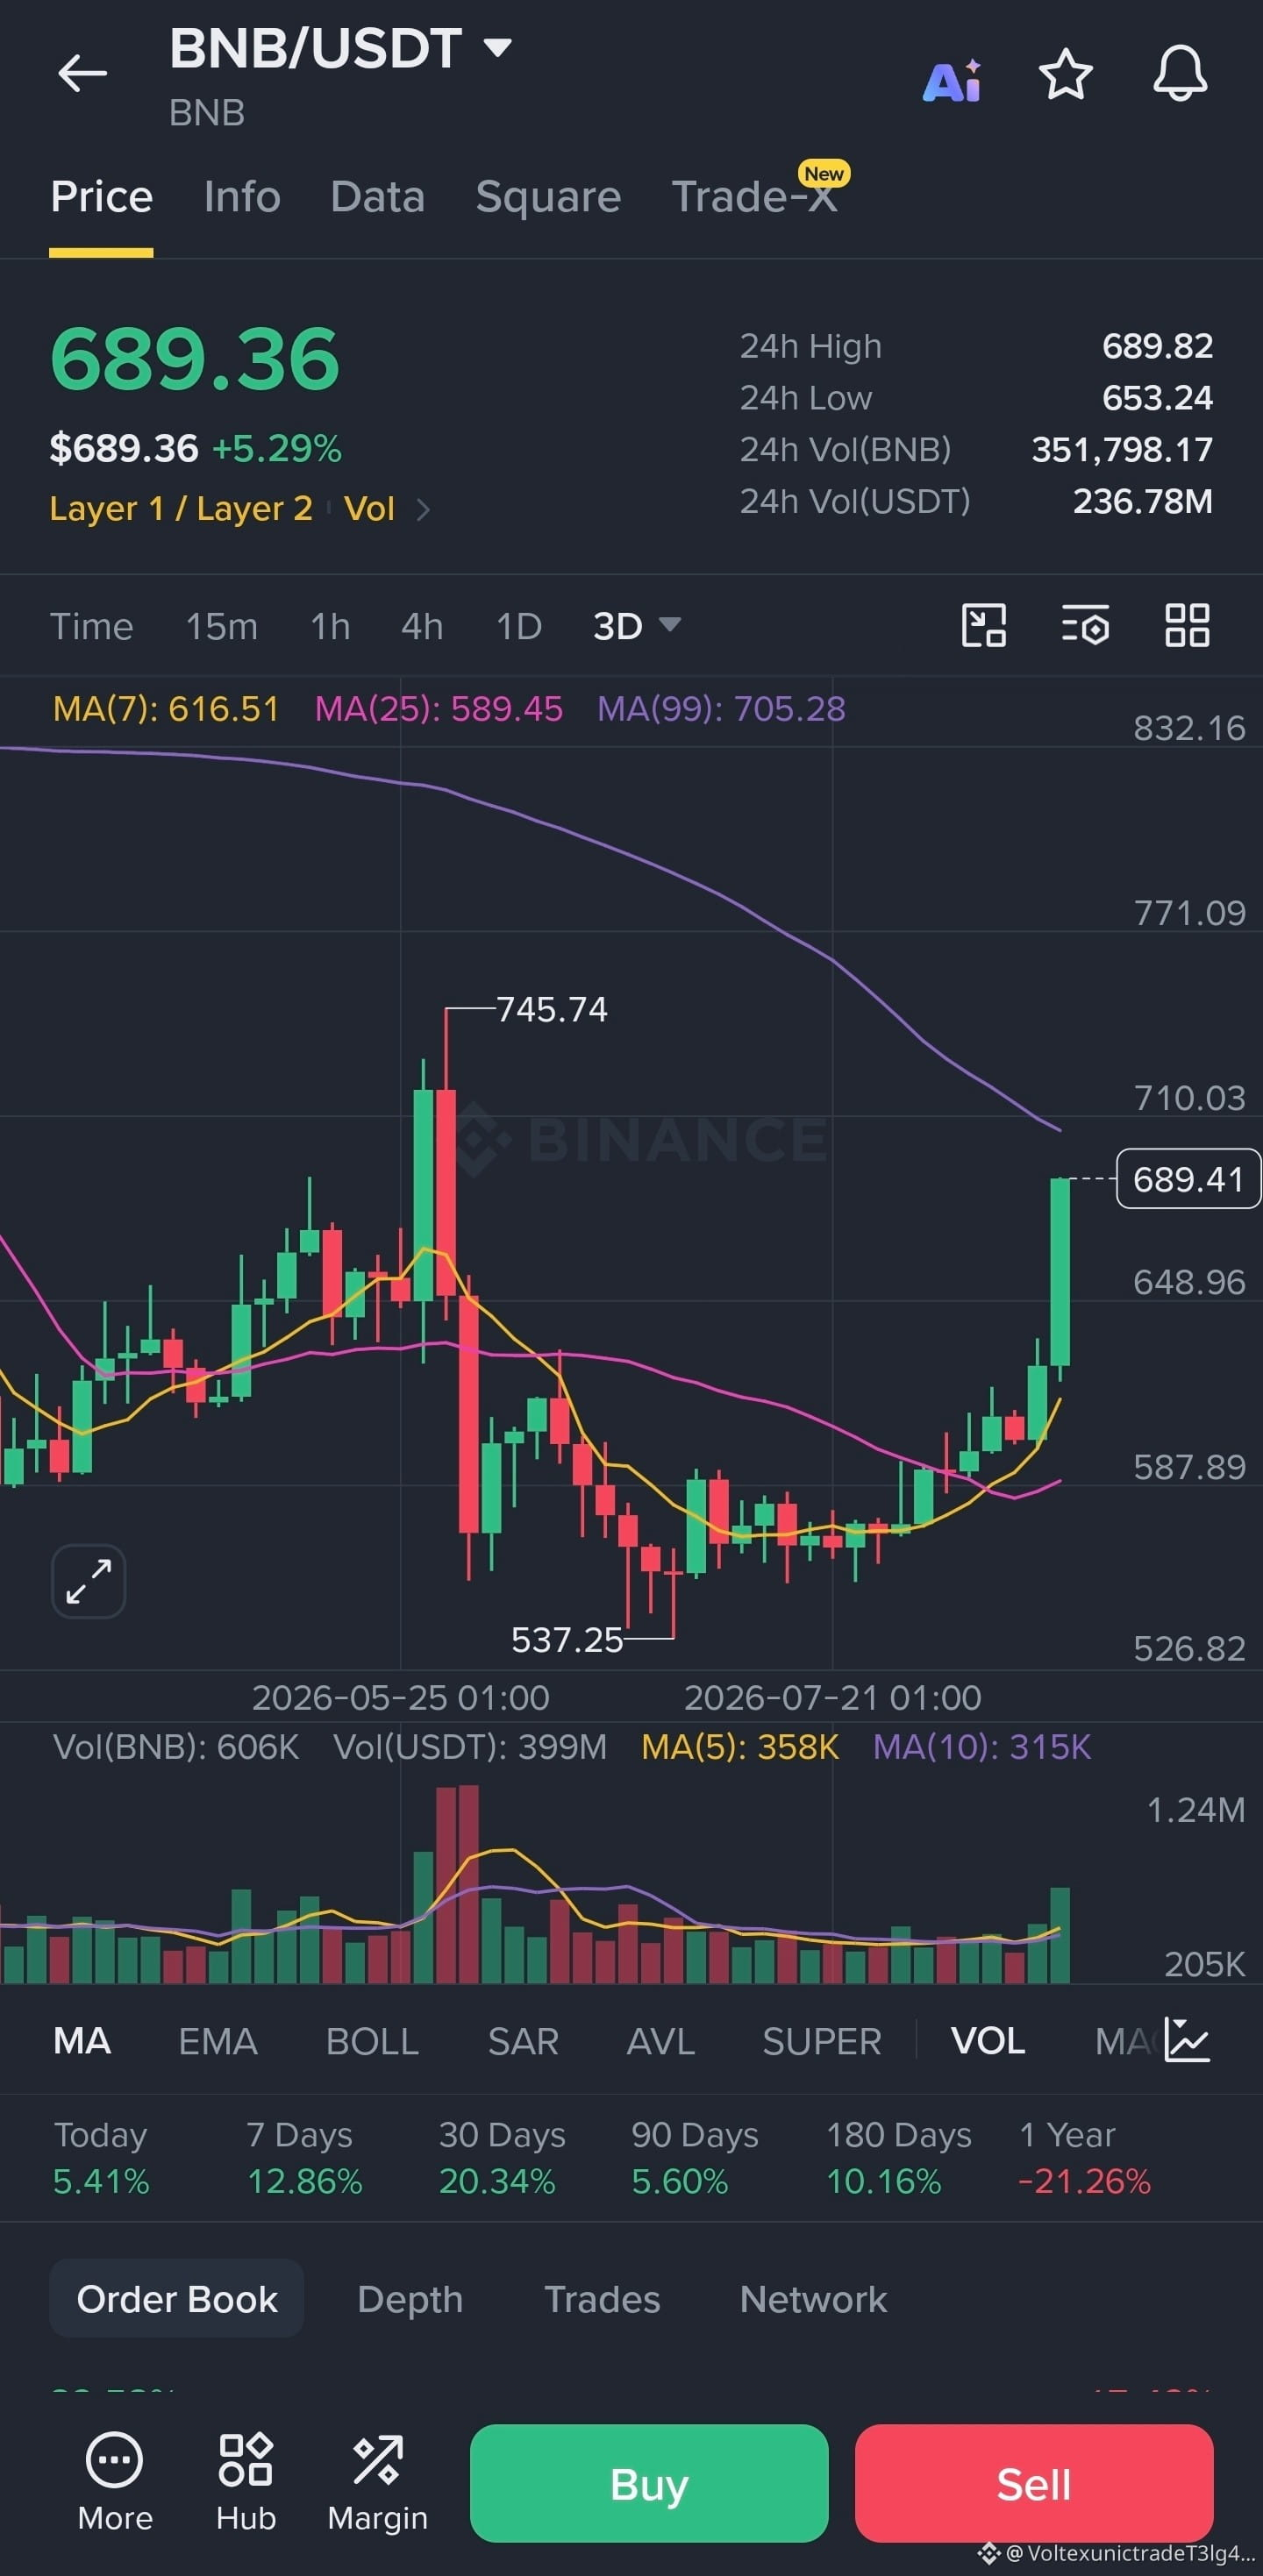
Task: Open the chart layout grid icon
Action: click(x=1187, y=626)
